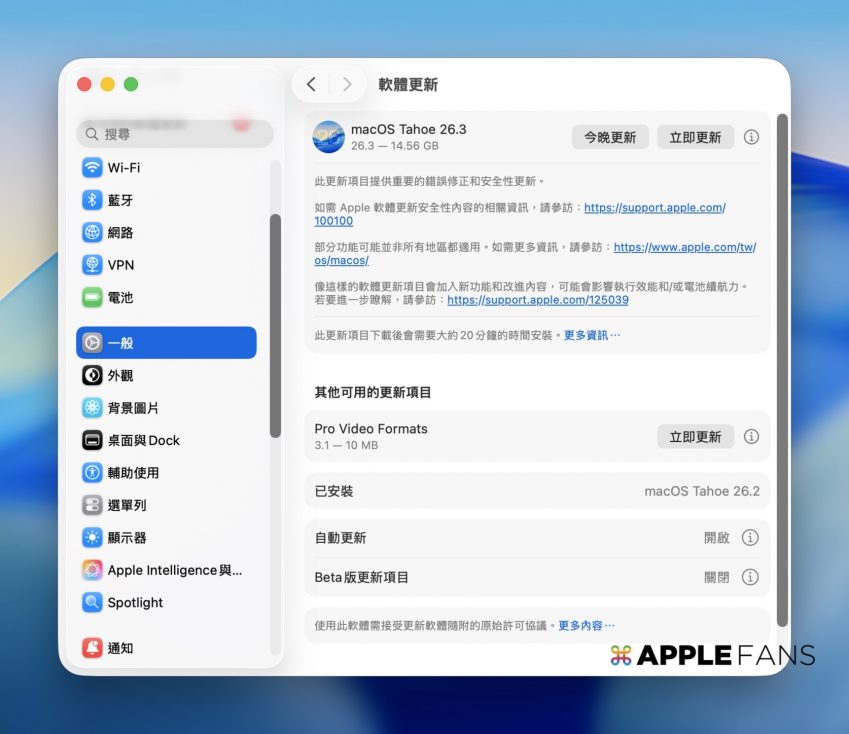Expand 更多資訊 about installation time
This screenshot has width=849, height=734.
tap(591, 335)
